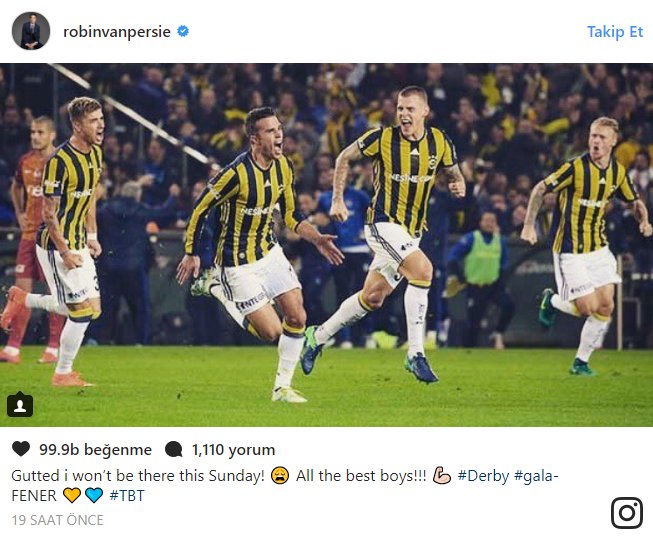View the 1,110 yorum comments
The height and width of the screenshot is (538, 653).
(233, 450)
